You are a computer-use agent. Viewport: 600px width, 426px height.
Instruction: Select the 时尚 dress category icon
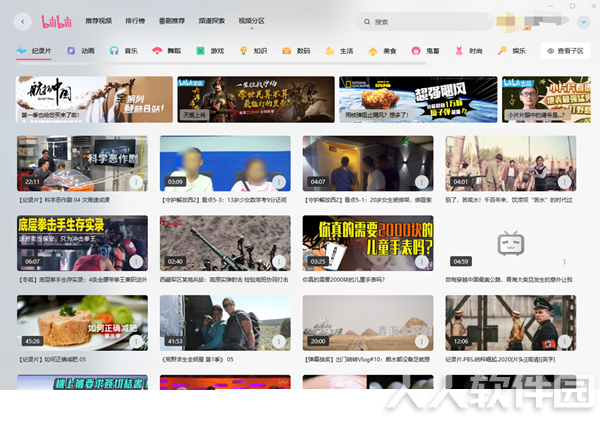pyautogui.click(x=459, y=51)
